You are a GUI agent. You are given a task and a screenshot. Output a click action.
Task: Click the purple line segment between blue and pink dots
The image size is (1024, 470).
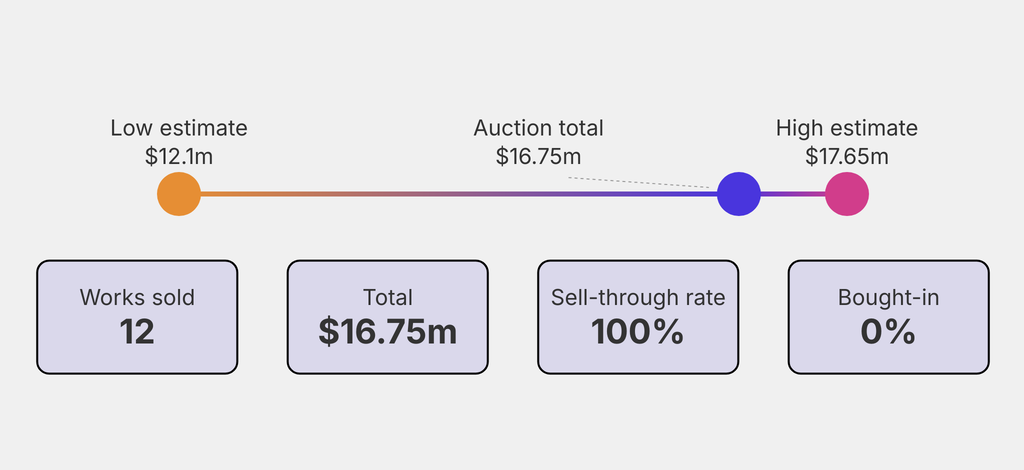coord(793,194)
